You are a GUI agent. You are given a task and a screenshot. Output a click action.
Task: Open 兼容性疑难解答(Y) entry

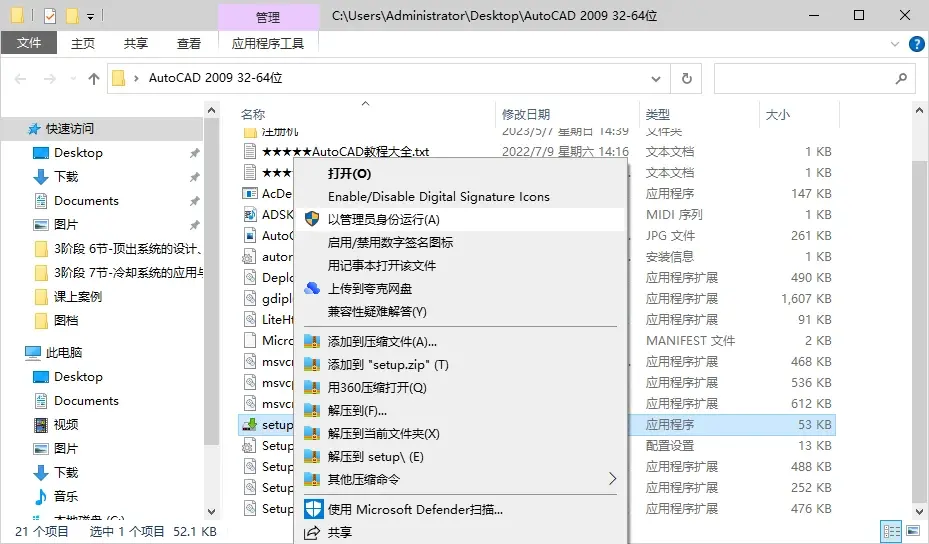click(x=377, y=312)
